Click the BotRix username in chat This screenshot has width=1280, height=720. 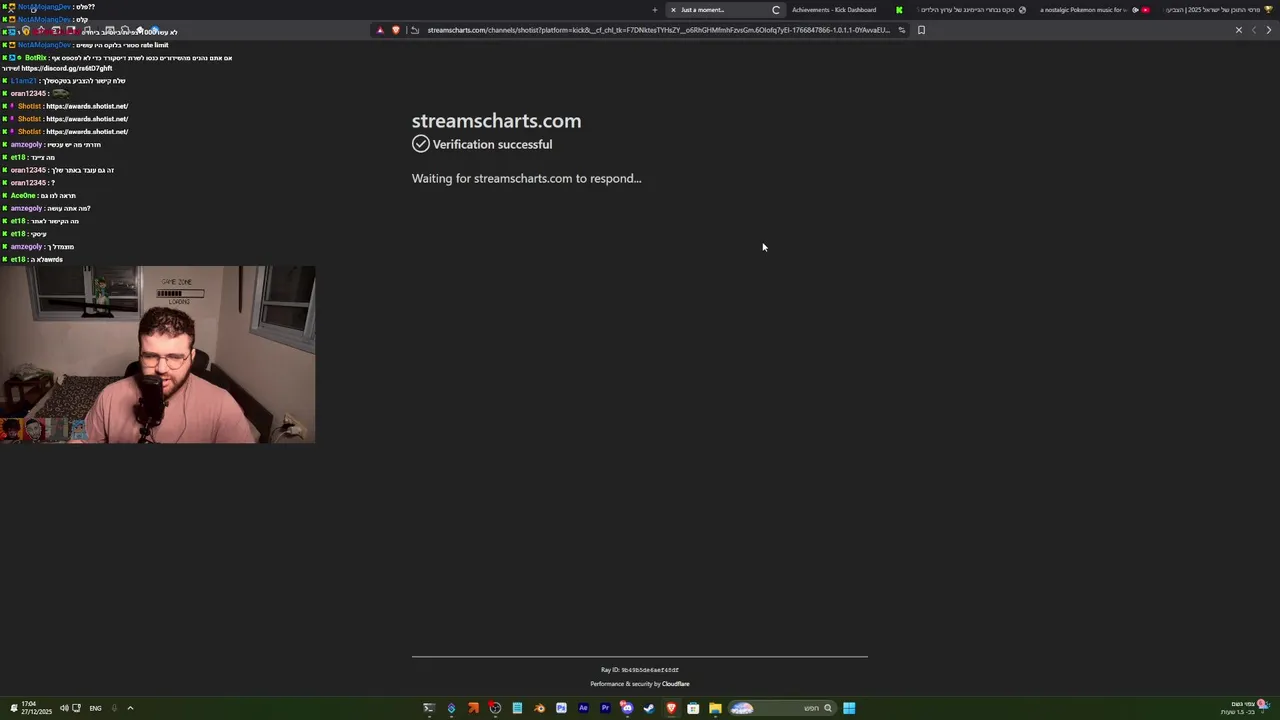point(35,58)
